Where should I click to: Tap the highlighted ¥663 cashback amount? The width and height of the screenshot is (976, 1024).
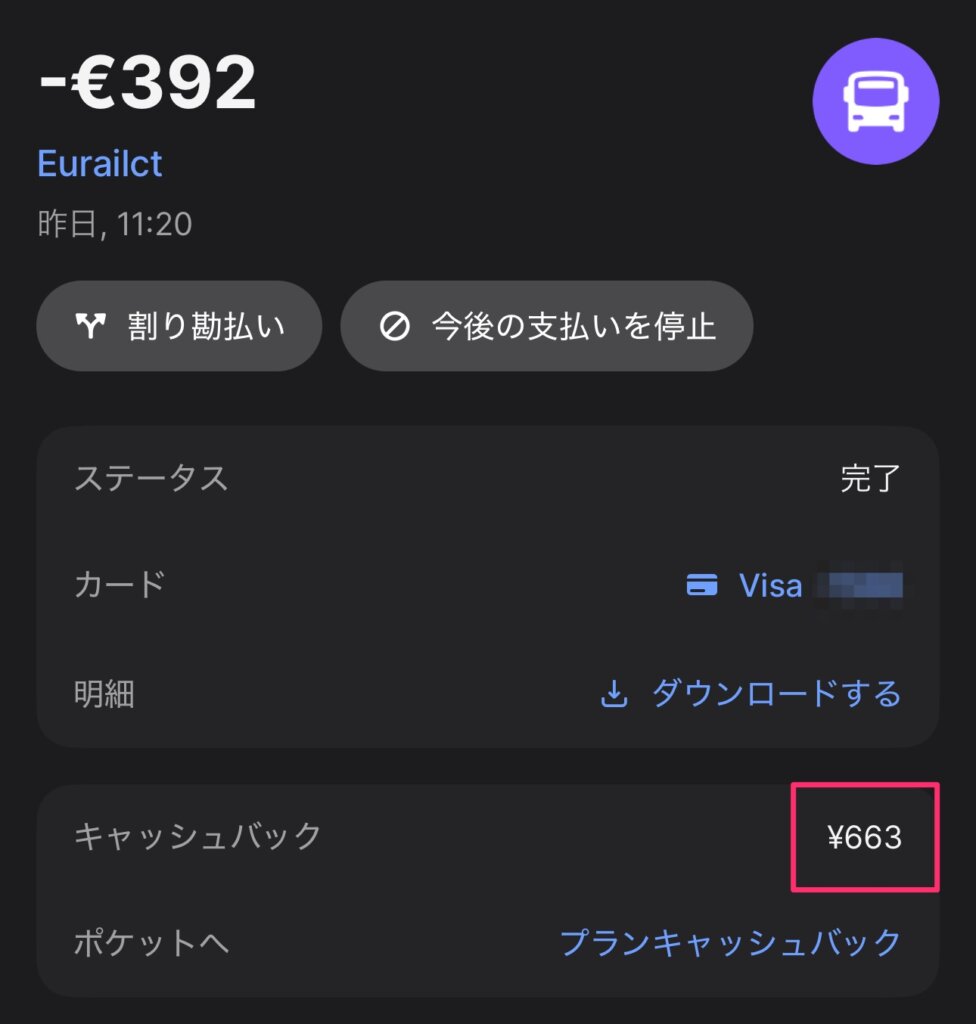pos(864,837)
